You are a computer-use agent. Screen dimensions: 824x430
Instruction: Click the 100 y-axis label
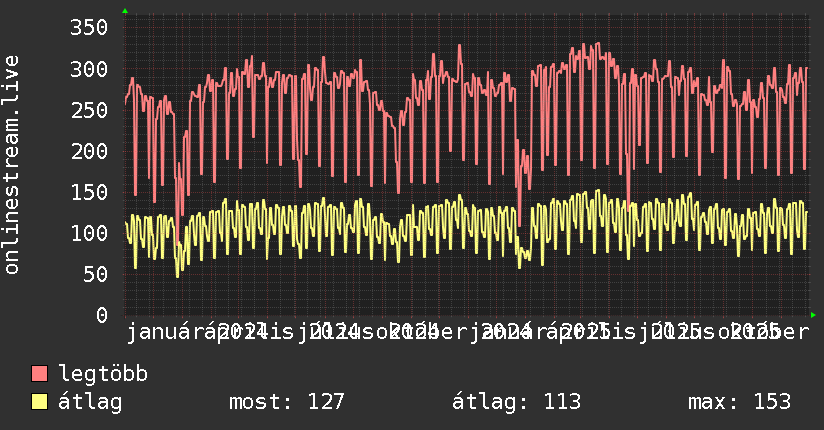(x=89, y=233)
